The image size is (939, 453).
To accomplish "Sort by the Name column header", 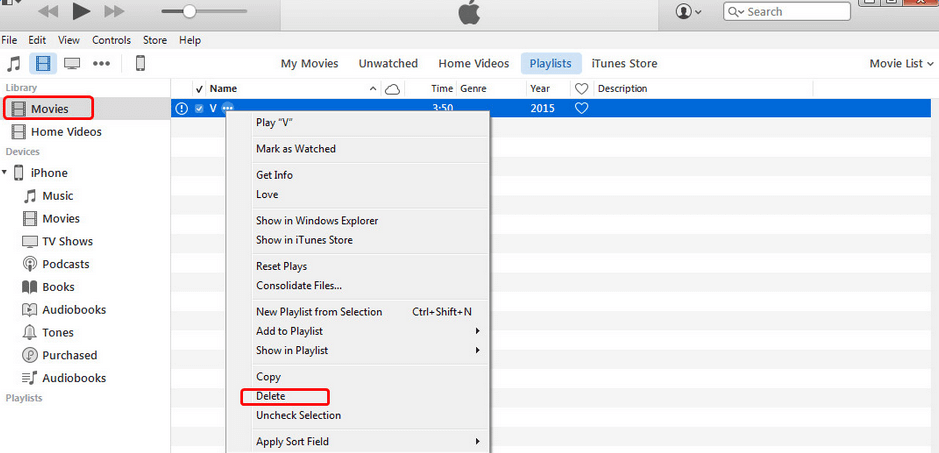I will tap(223, 89).
